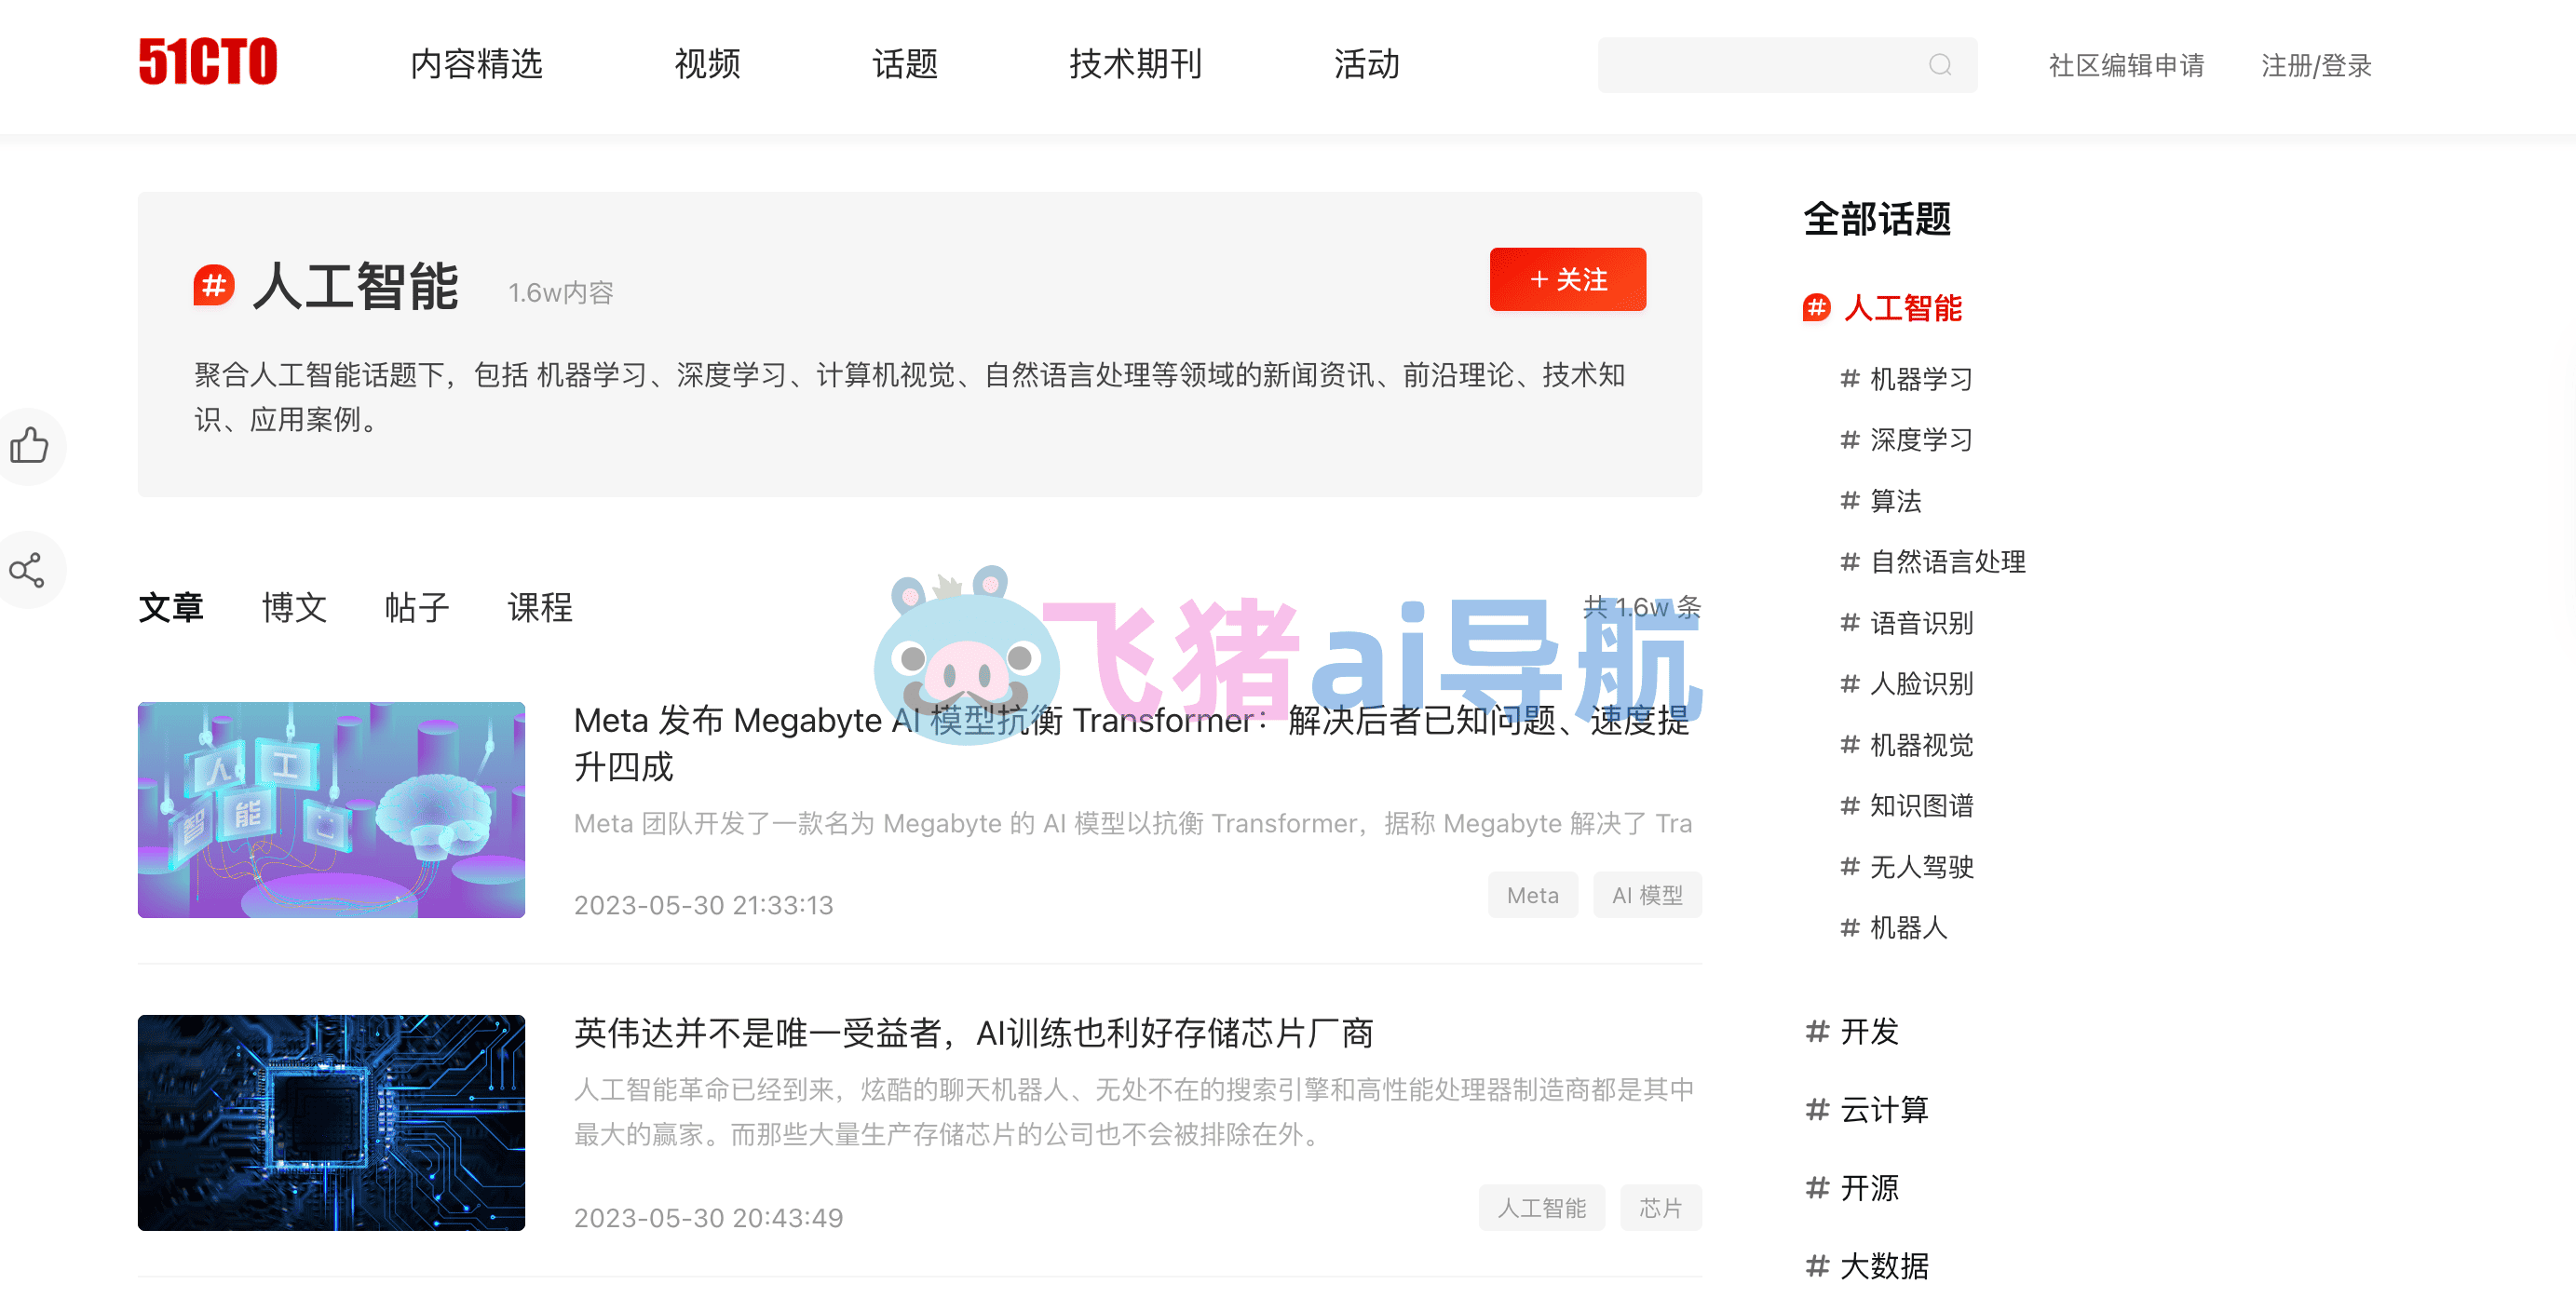Select 无人驾驶 sidebar topic

point(1921,867)
